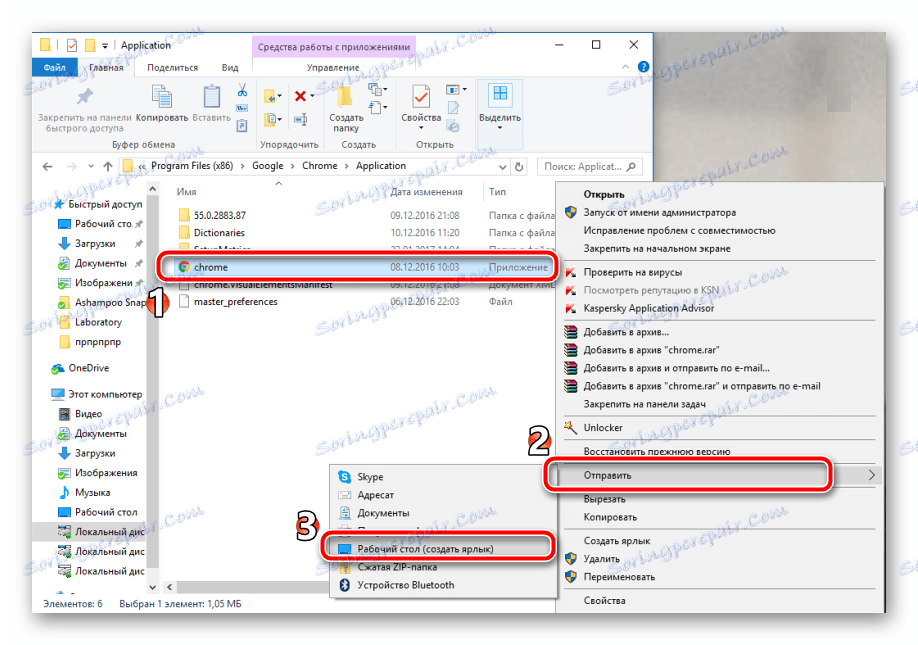Viewport: 918px width, 645px height.
Task: Open Properties checkmark icon
Action: click(421, 97)
